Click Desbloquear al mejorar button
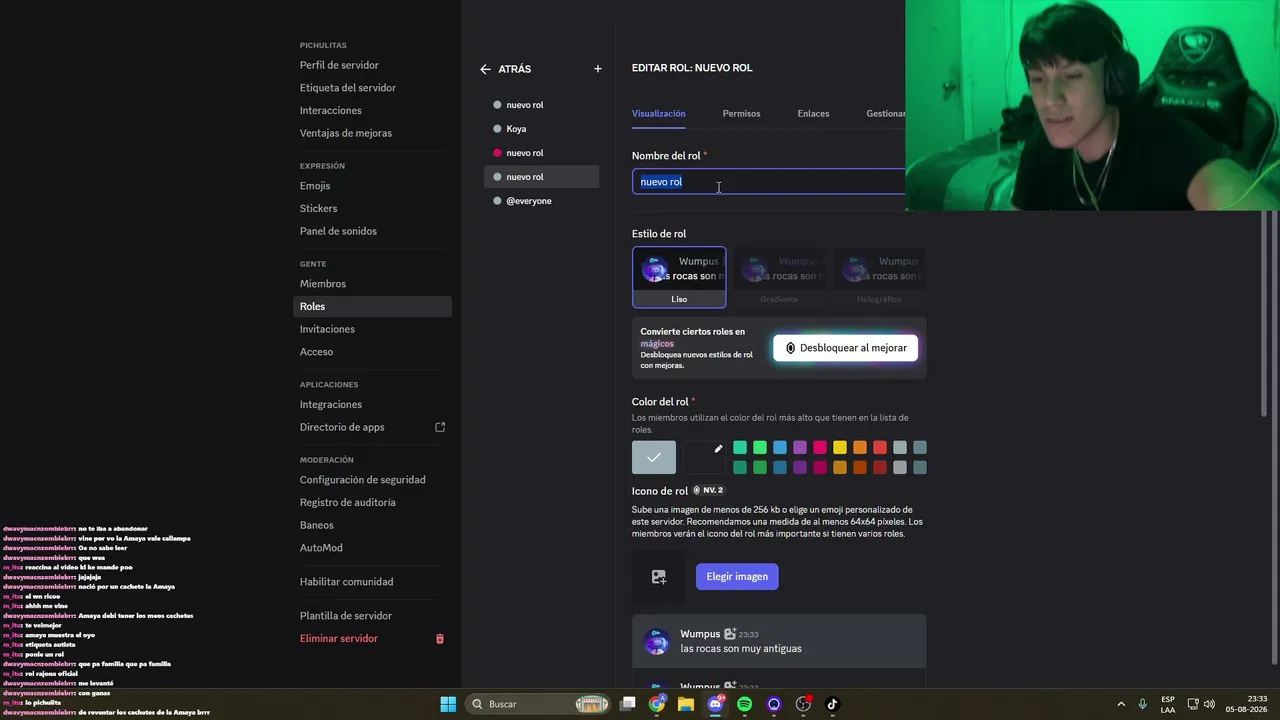1280x720 pixels. pos(845,348)
